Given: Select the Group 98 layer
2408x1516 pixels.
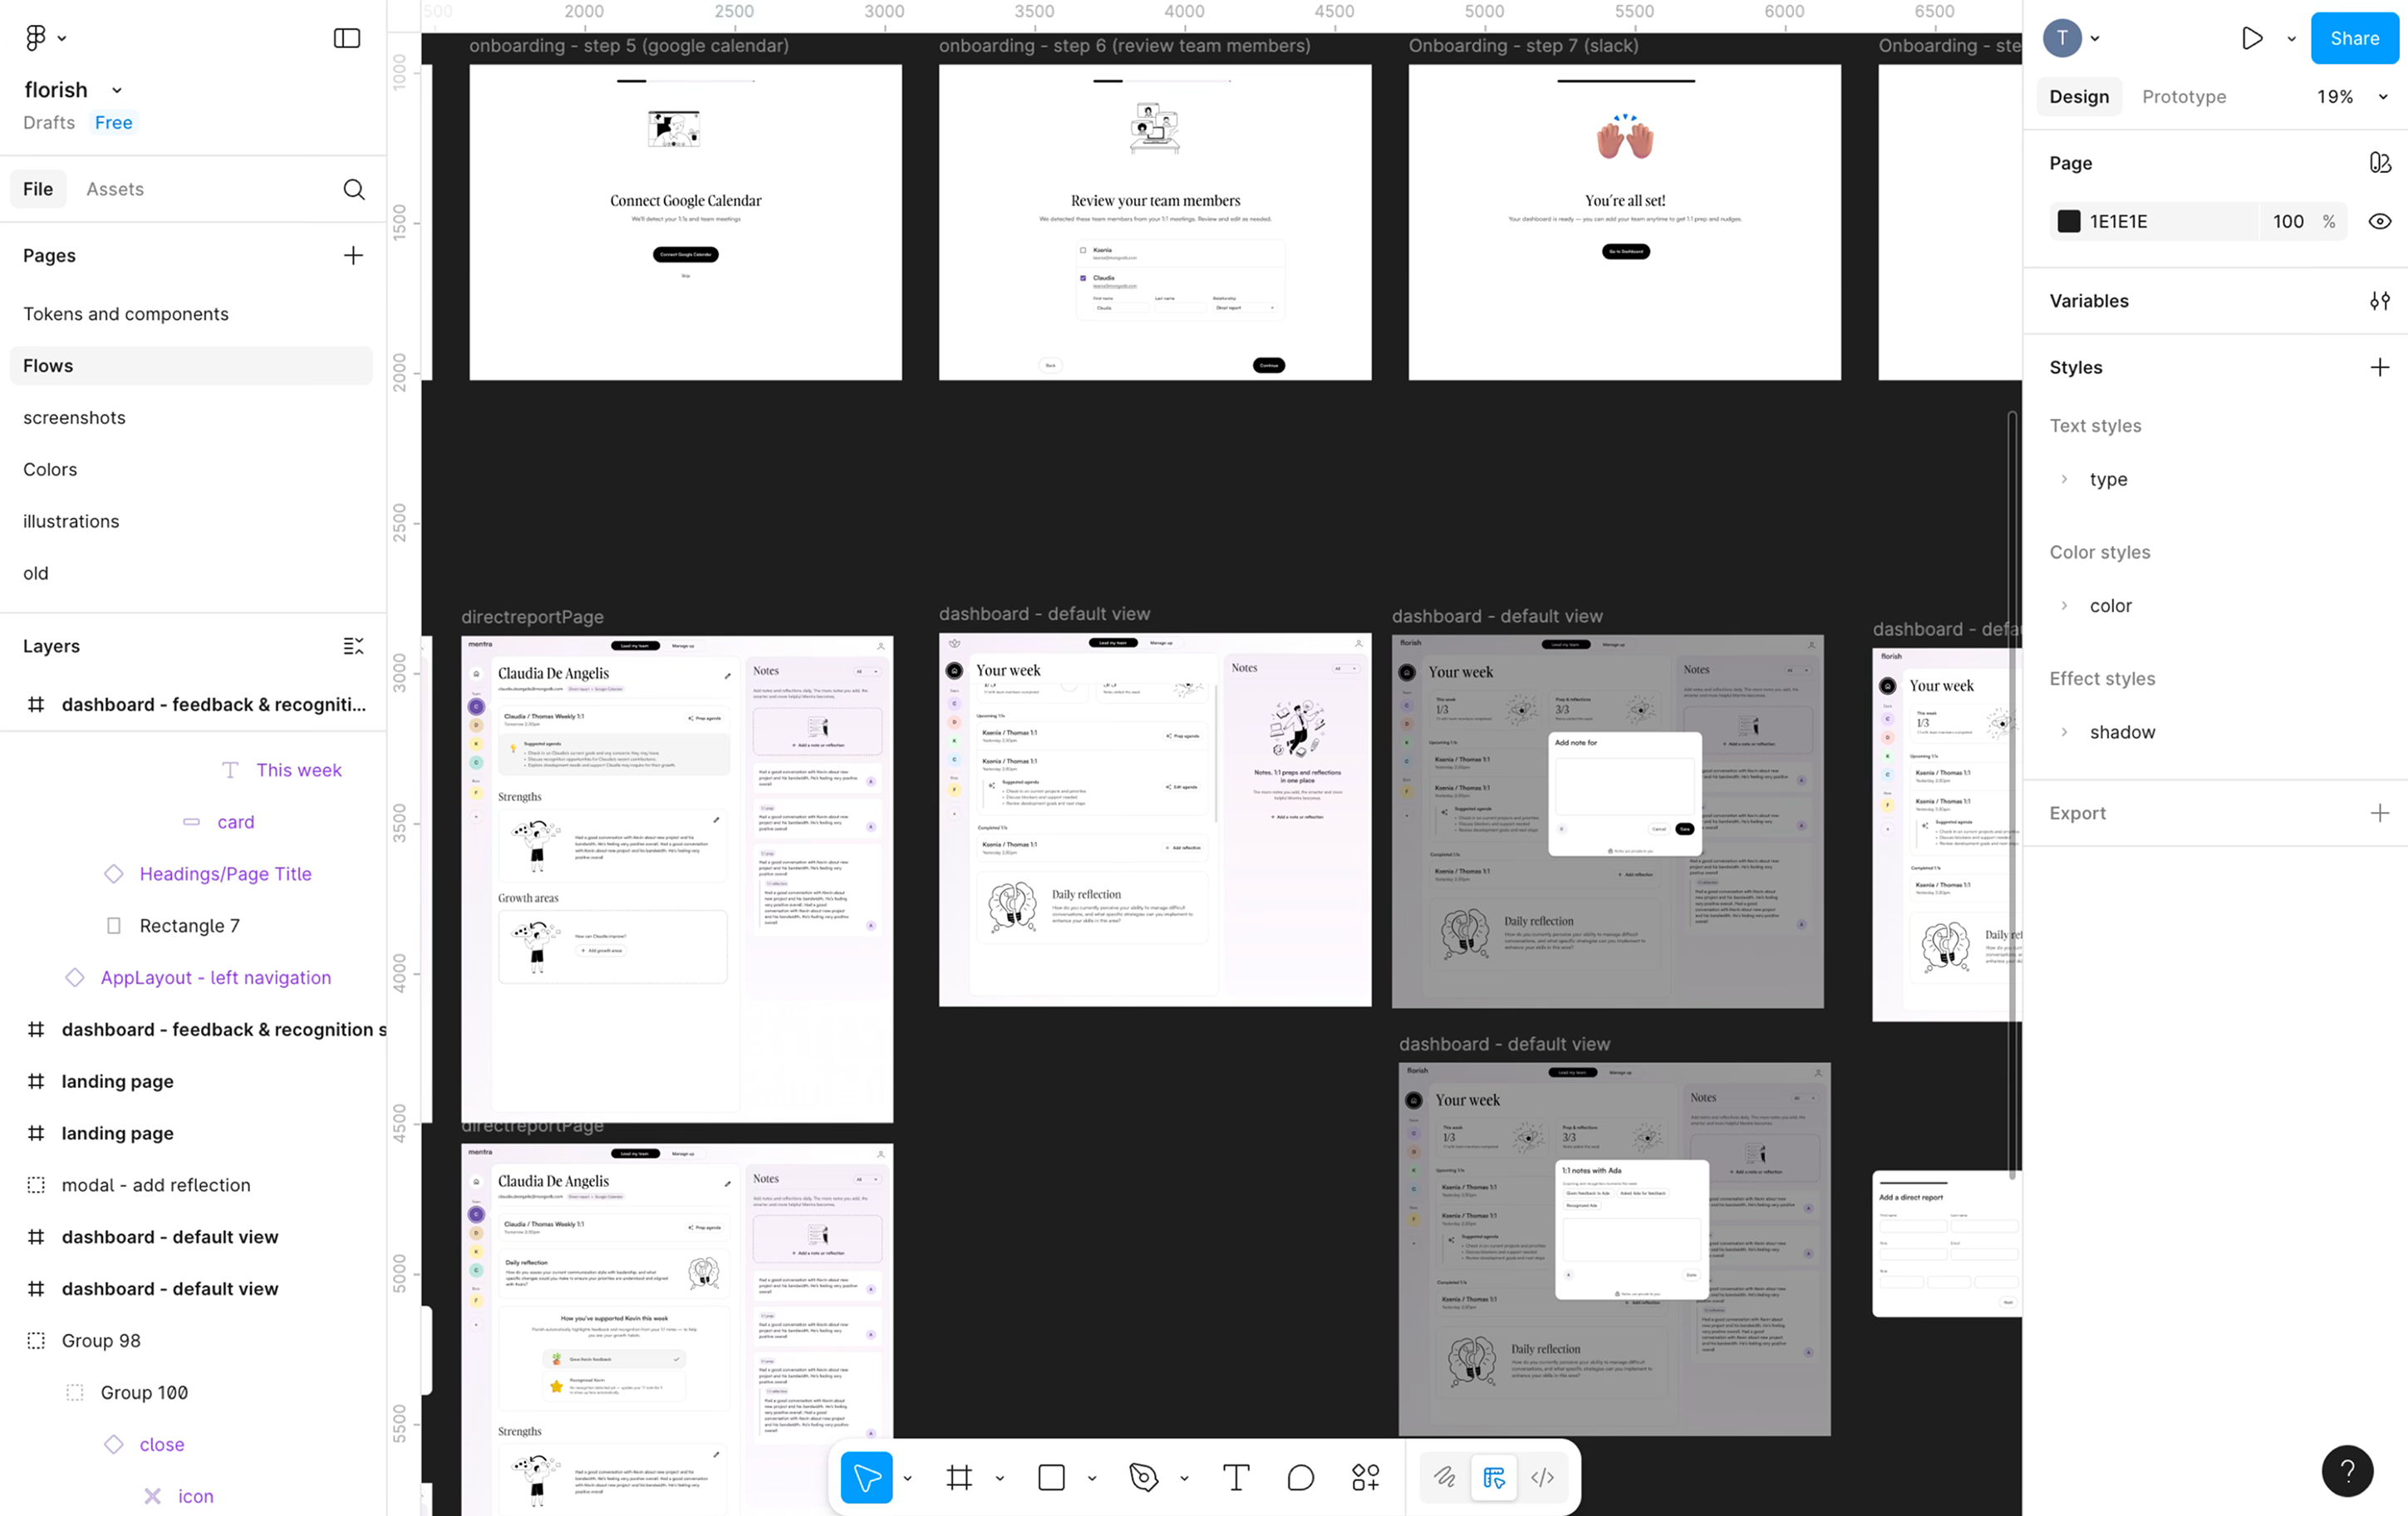Looking at the screenshot, I should (101, 1341).
